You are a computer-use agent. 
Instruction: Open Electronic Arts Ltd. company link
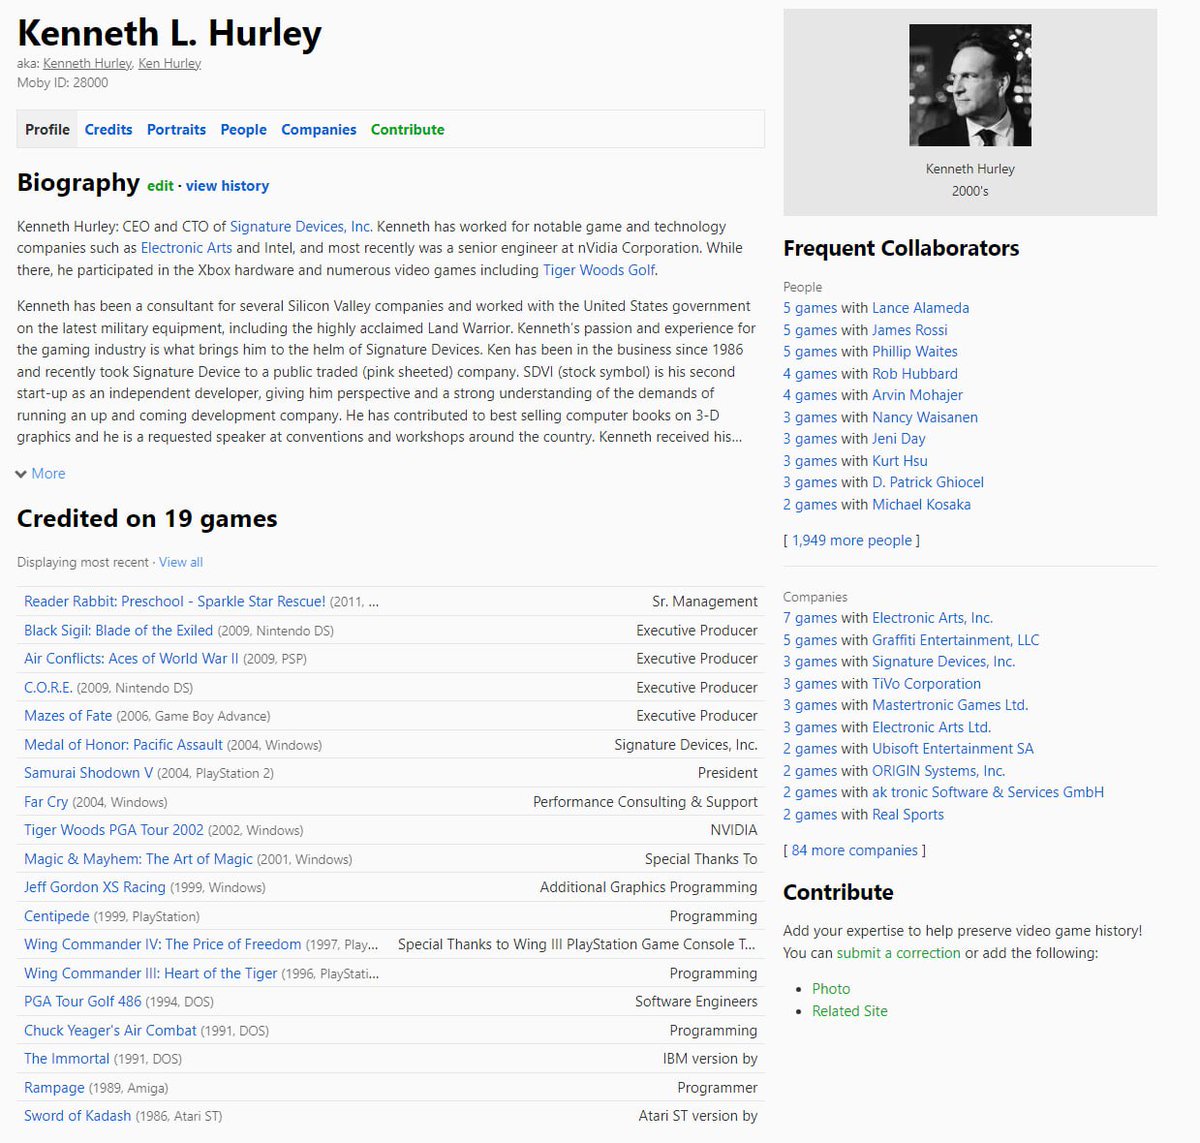[931, 727]
